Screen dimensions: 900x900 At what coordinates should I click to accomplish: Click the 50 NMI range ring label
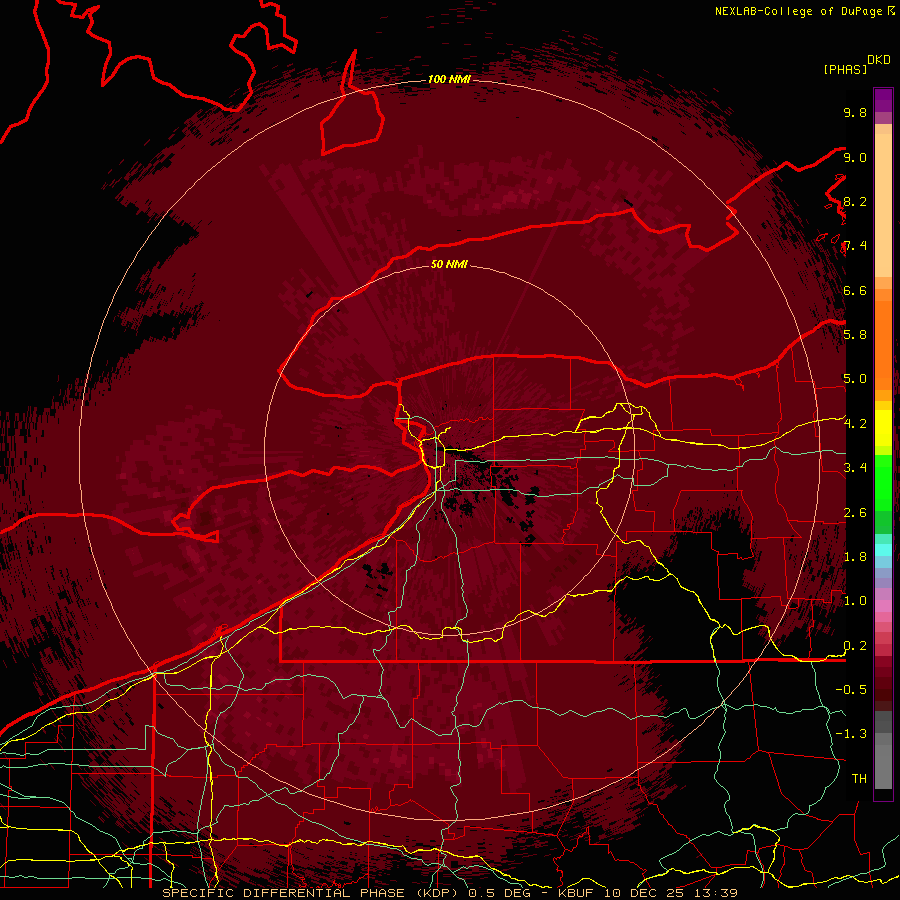(449, 264)
